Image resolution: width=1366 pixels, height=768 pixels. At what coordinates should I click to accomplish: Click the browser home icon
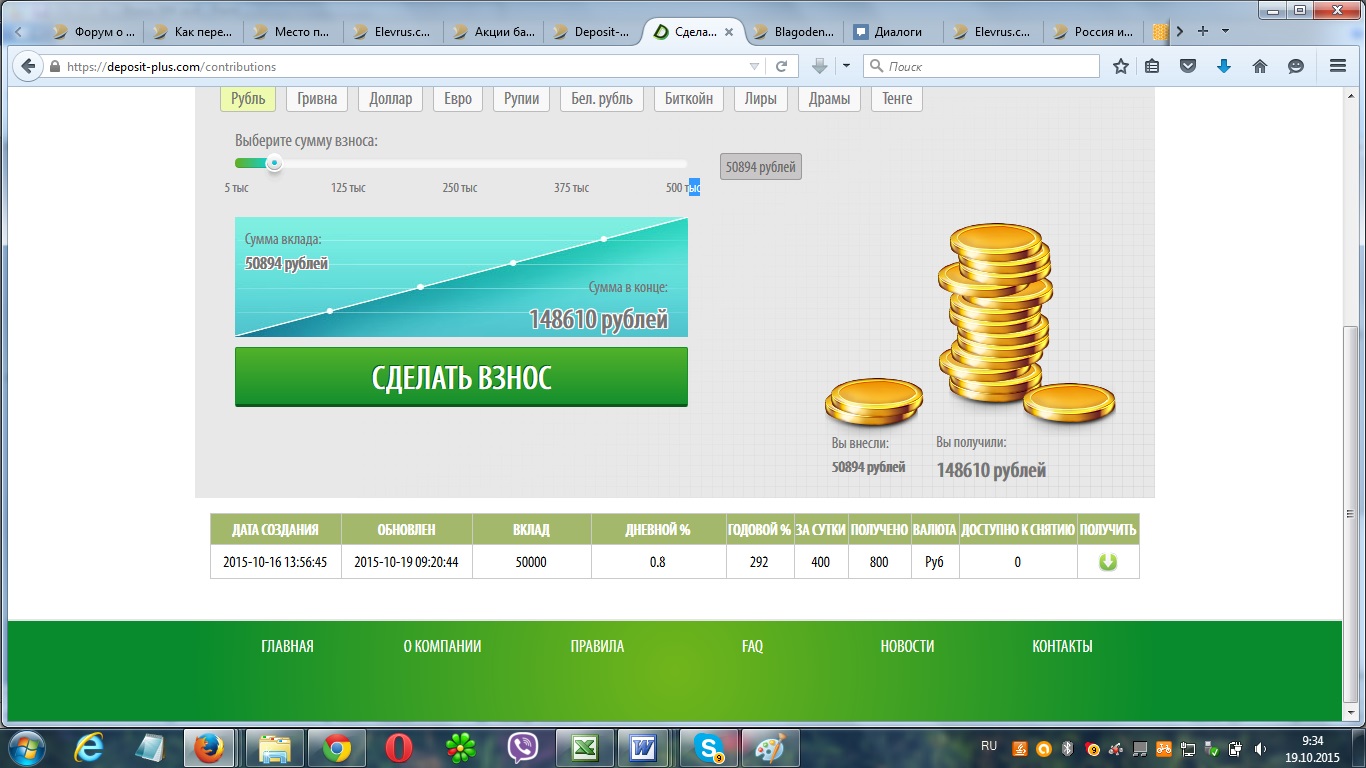1260,66
